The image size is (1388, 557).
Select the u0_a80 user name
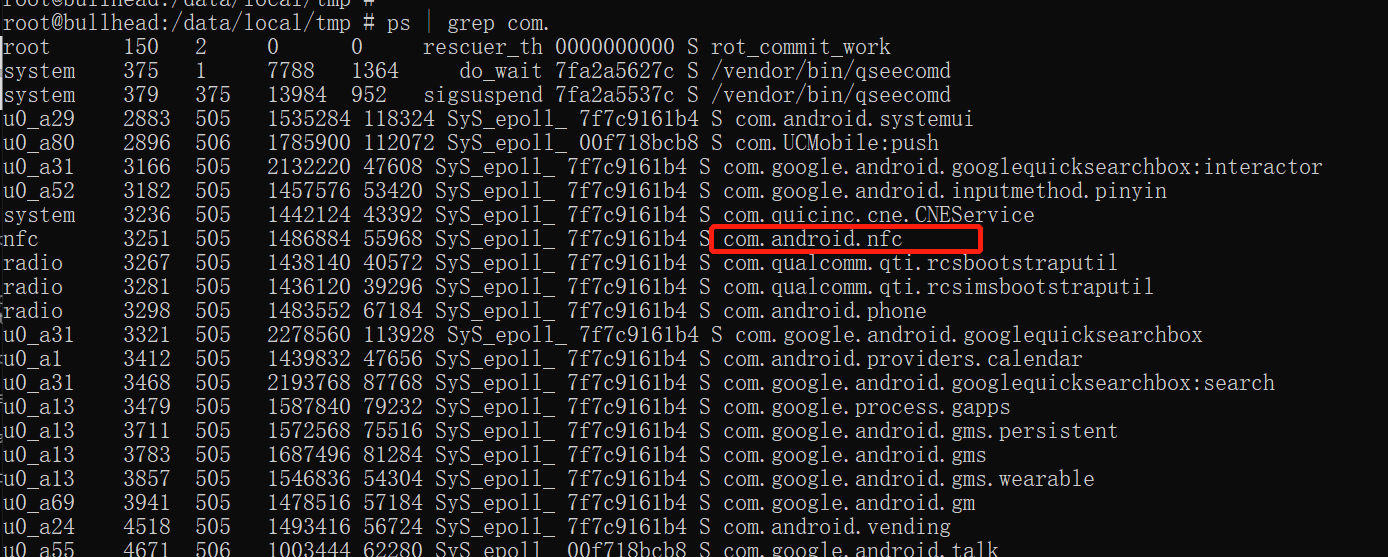click(39, 143)
